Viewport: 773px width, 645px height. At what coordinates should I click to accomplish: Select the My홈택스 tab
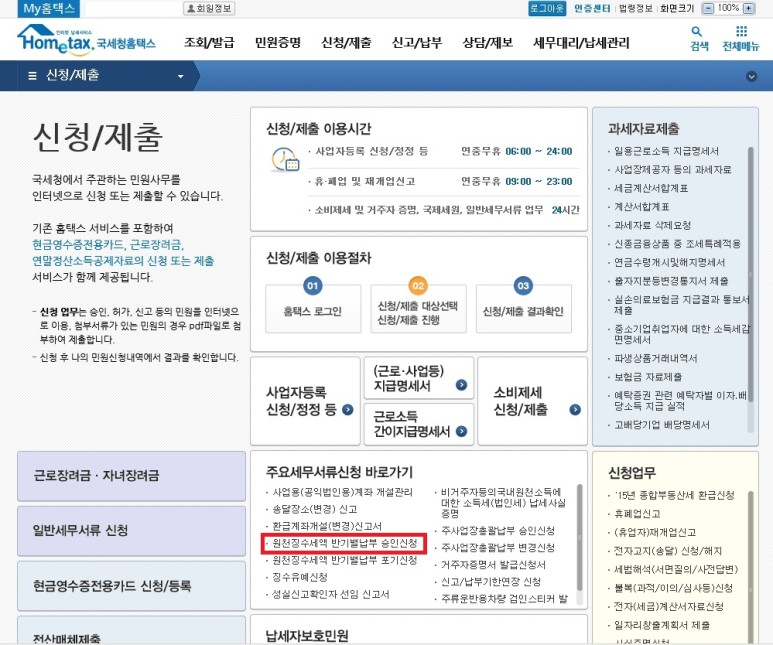(48, 8)
